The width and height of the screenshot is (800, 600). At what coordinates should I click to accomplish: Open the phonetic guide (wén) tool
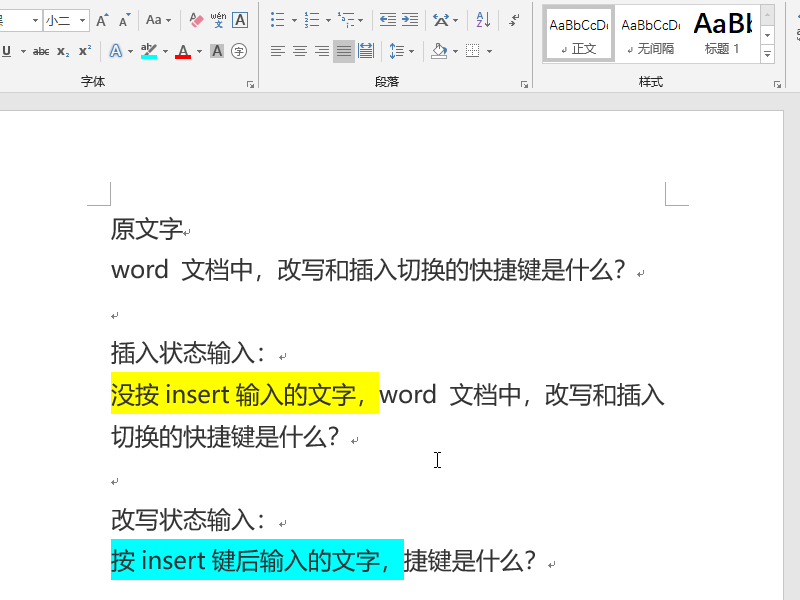point(218,20)
